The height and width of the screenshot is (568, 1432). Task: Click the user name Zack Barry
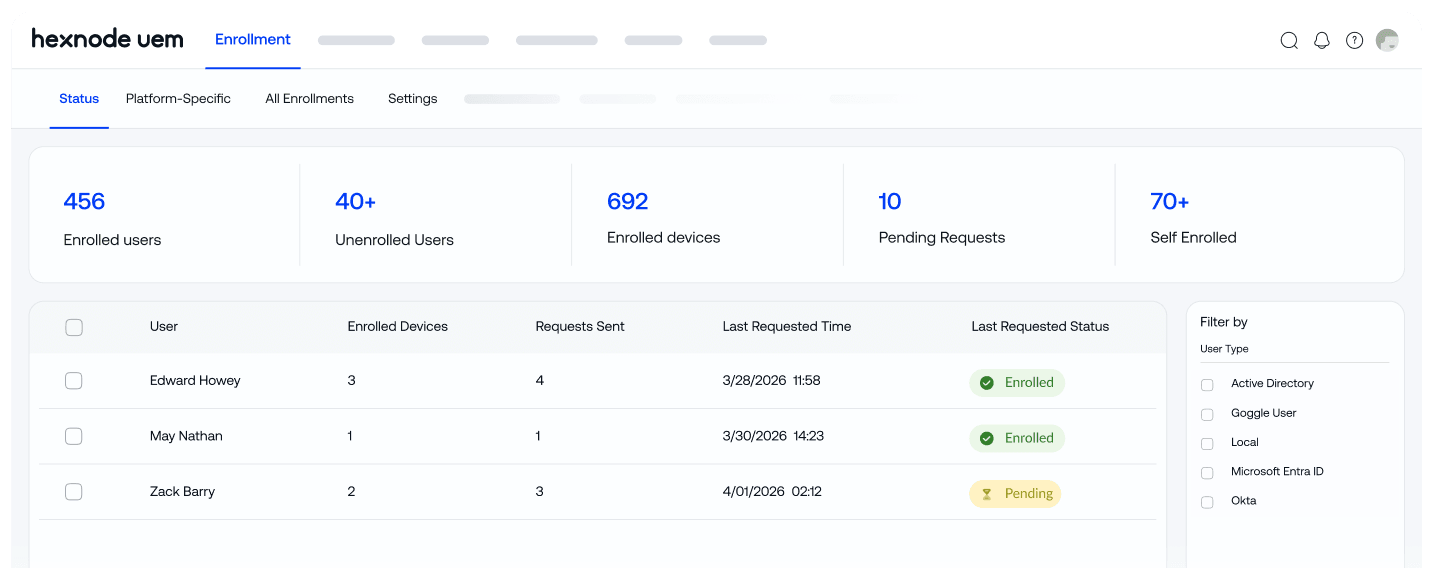click(182, 491)
